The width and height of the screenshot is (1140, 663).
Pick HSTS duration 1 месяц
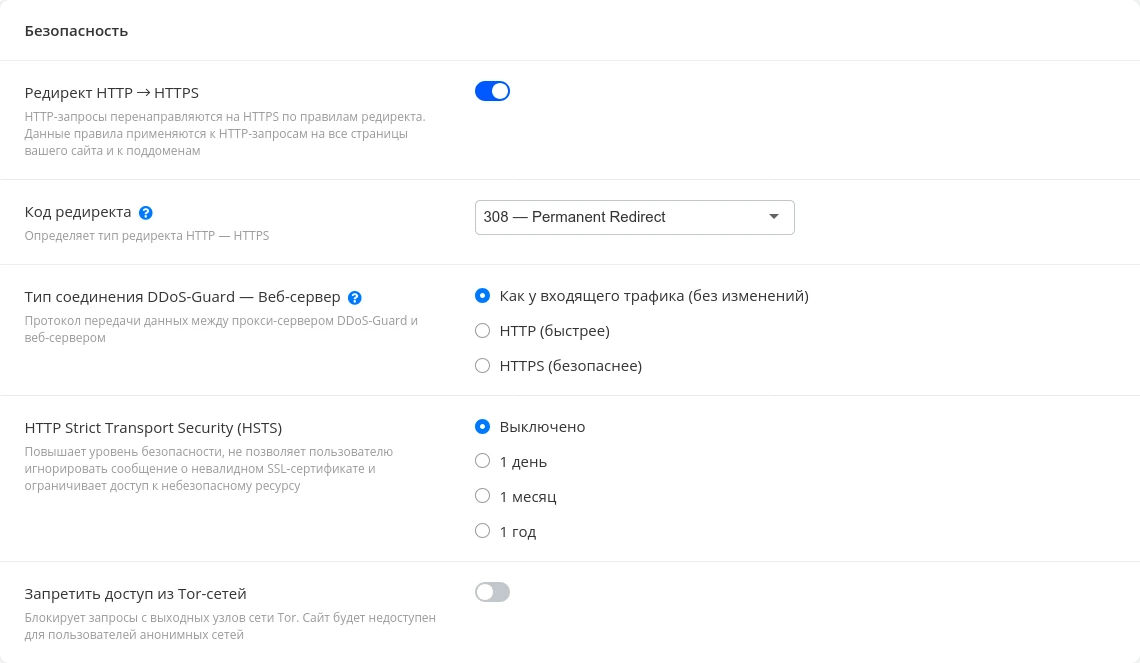[482, 496]
